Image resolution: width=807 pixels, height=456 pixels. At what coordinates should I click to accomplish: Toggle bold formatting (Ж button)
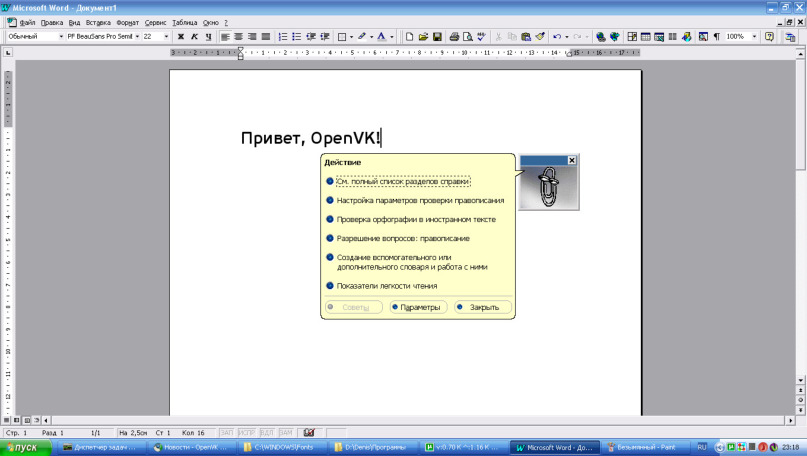[181, 37]
